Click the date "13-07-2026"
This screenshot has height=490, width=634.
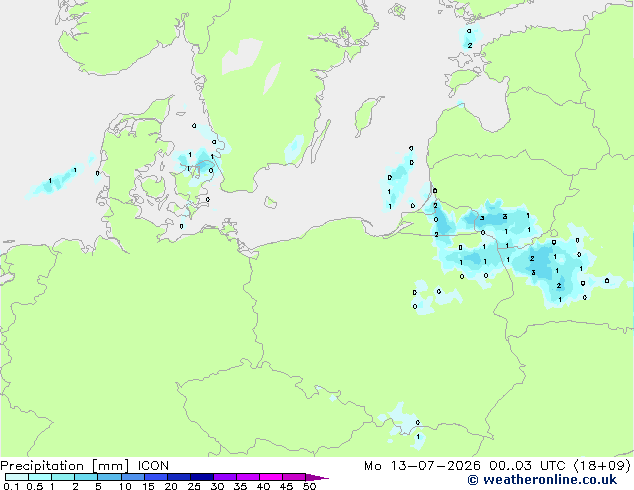click(x=435, y=466)
